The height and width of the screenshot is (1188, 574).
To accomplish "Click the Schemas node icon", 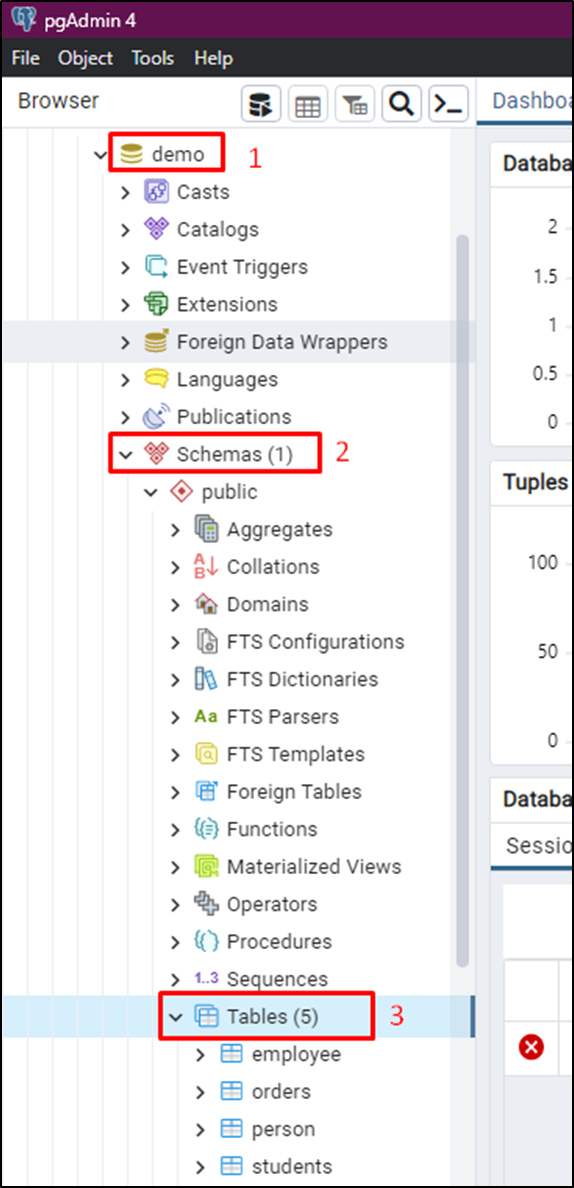I will pos(156,454).
